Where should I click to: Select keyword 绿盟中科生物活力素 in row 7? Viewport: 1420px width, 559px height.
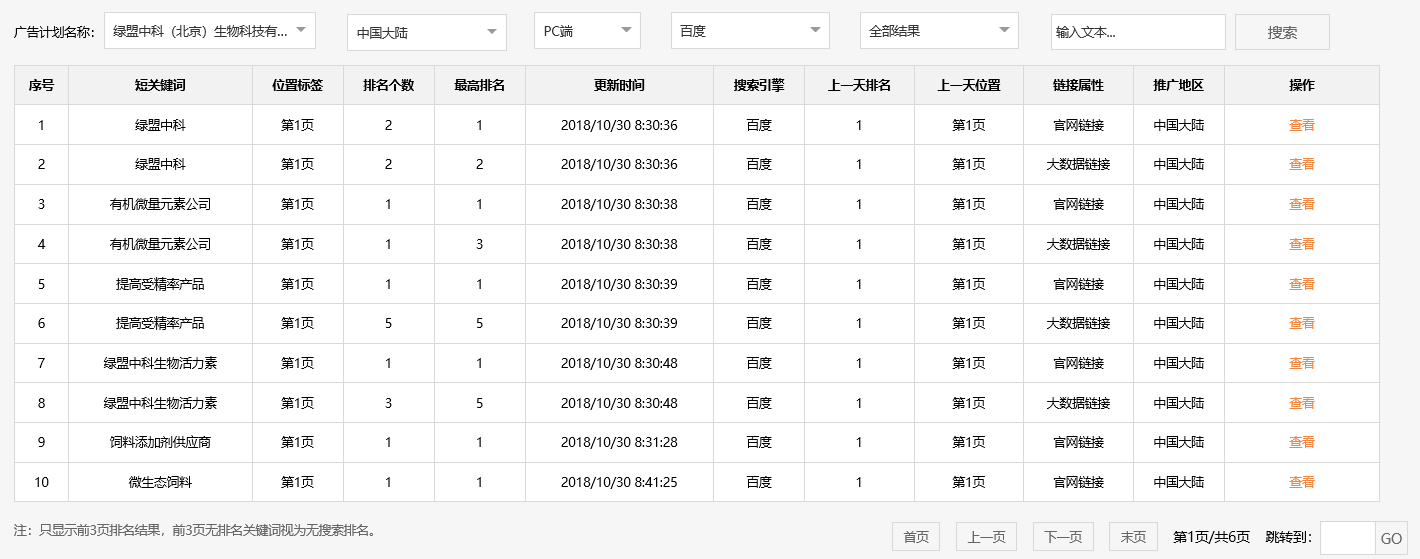click(160, 363)
